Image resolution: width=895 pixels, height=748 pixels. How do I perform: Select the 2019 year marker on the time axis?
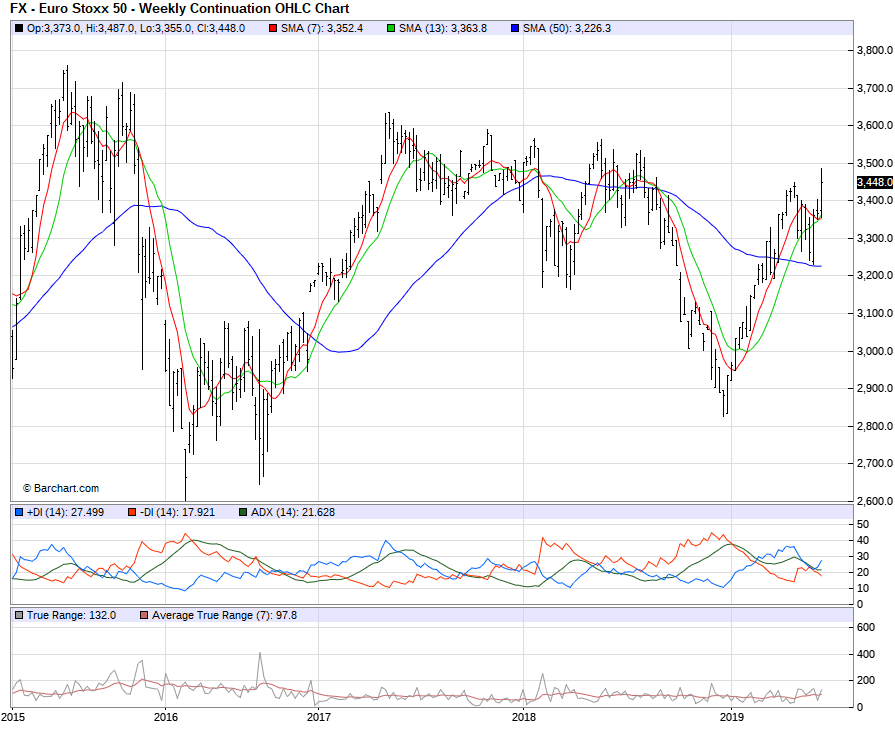point(732,717)
